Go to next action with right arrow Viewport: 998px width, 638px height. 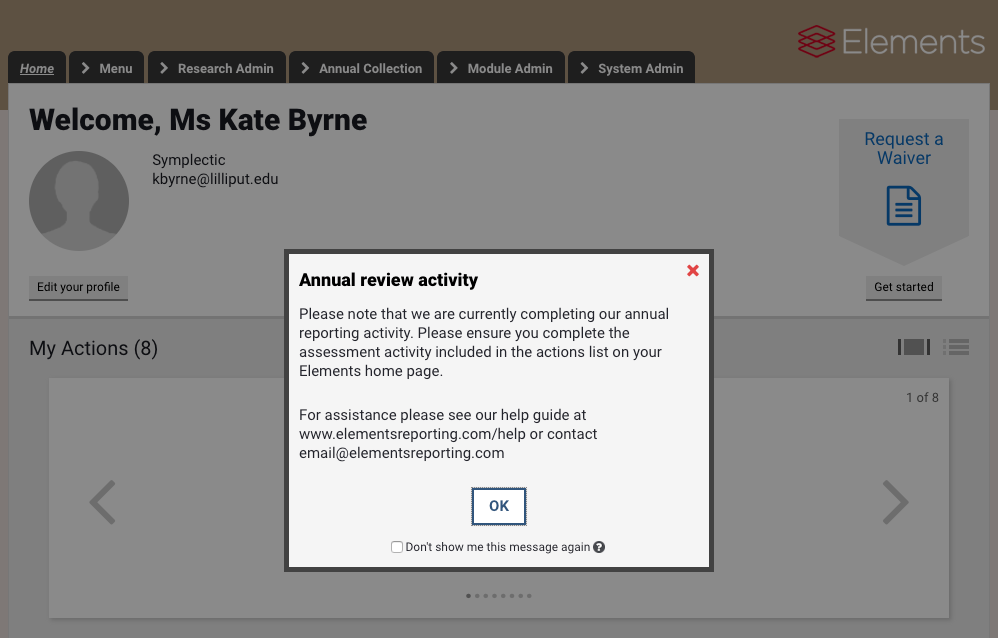pyautogui.click(x=895, y=503)
